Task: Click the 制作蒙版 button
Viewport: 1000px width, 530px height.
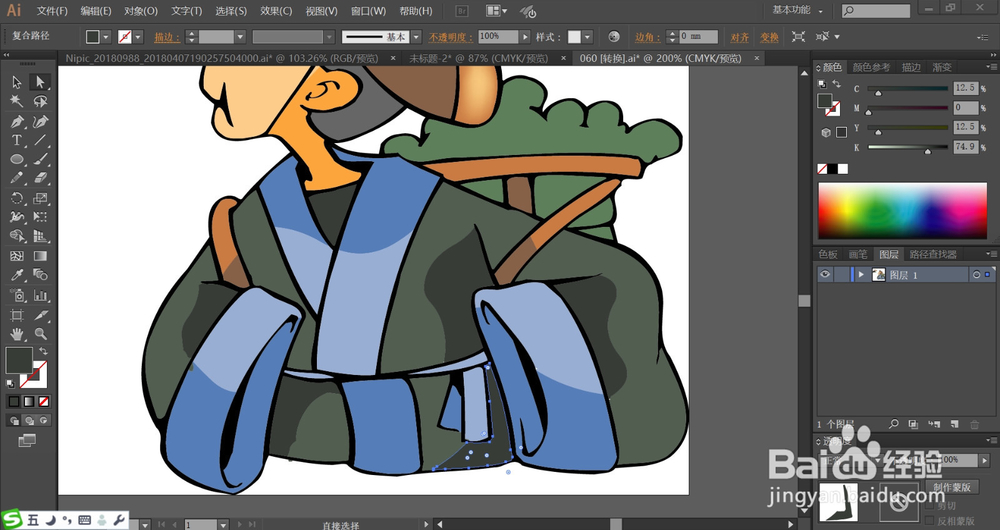Action: pos(952,487)
